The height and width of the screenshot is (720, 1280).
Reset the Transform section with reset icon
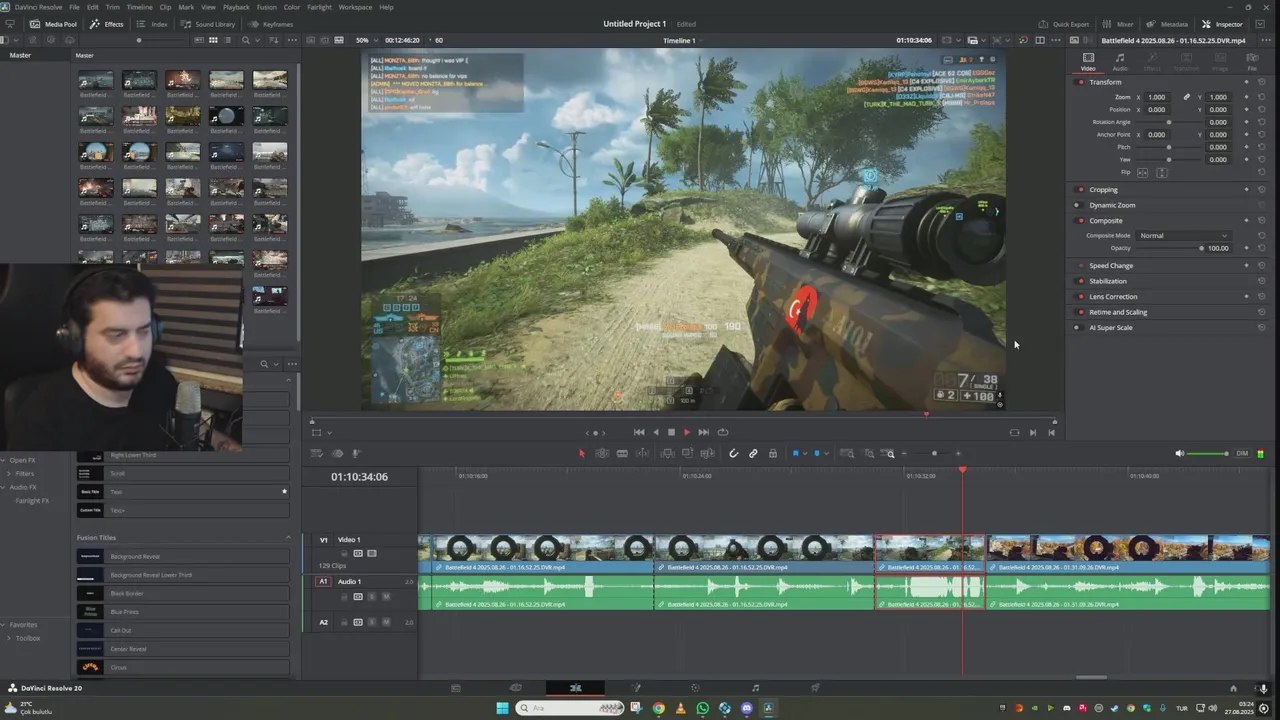pyautogui.click(x=1261, y=82)
